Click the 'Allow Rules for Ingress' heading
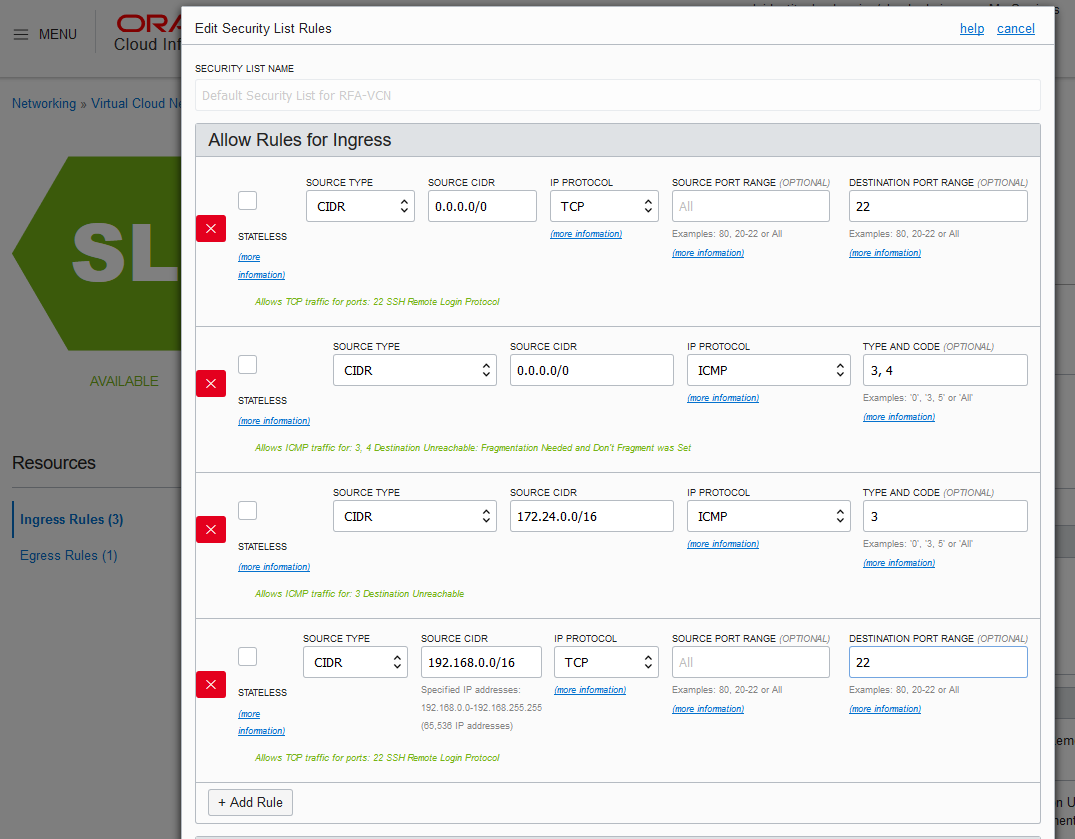 point(300,140)
